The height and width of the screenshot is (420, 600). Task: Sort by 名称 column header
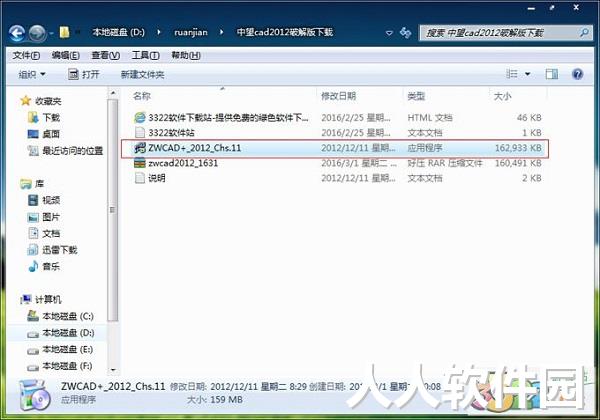point(142,96)
